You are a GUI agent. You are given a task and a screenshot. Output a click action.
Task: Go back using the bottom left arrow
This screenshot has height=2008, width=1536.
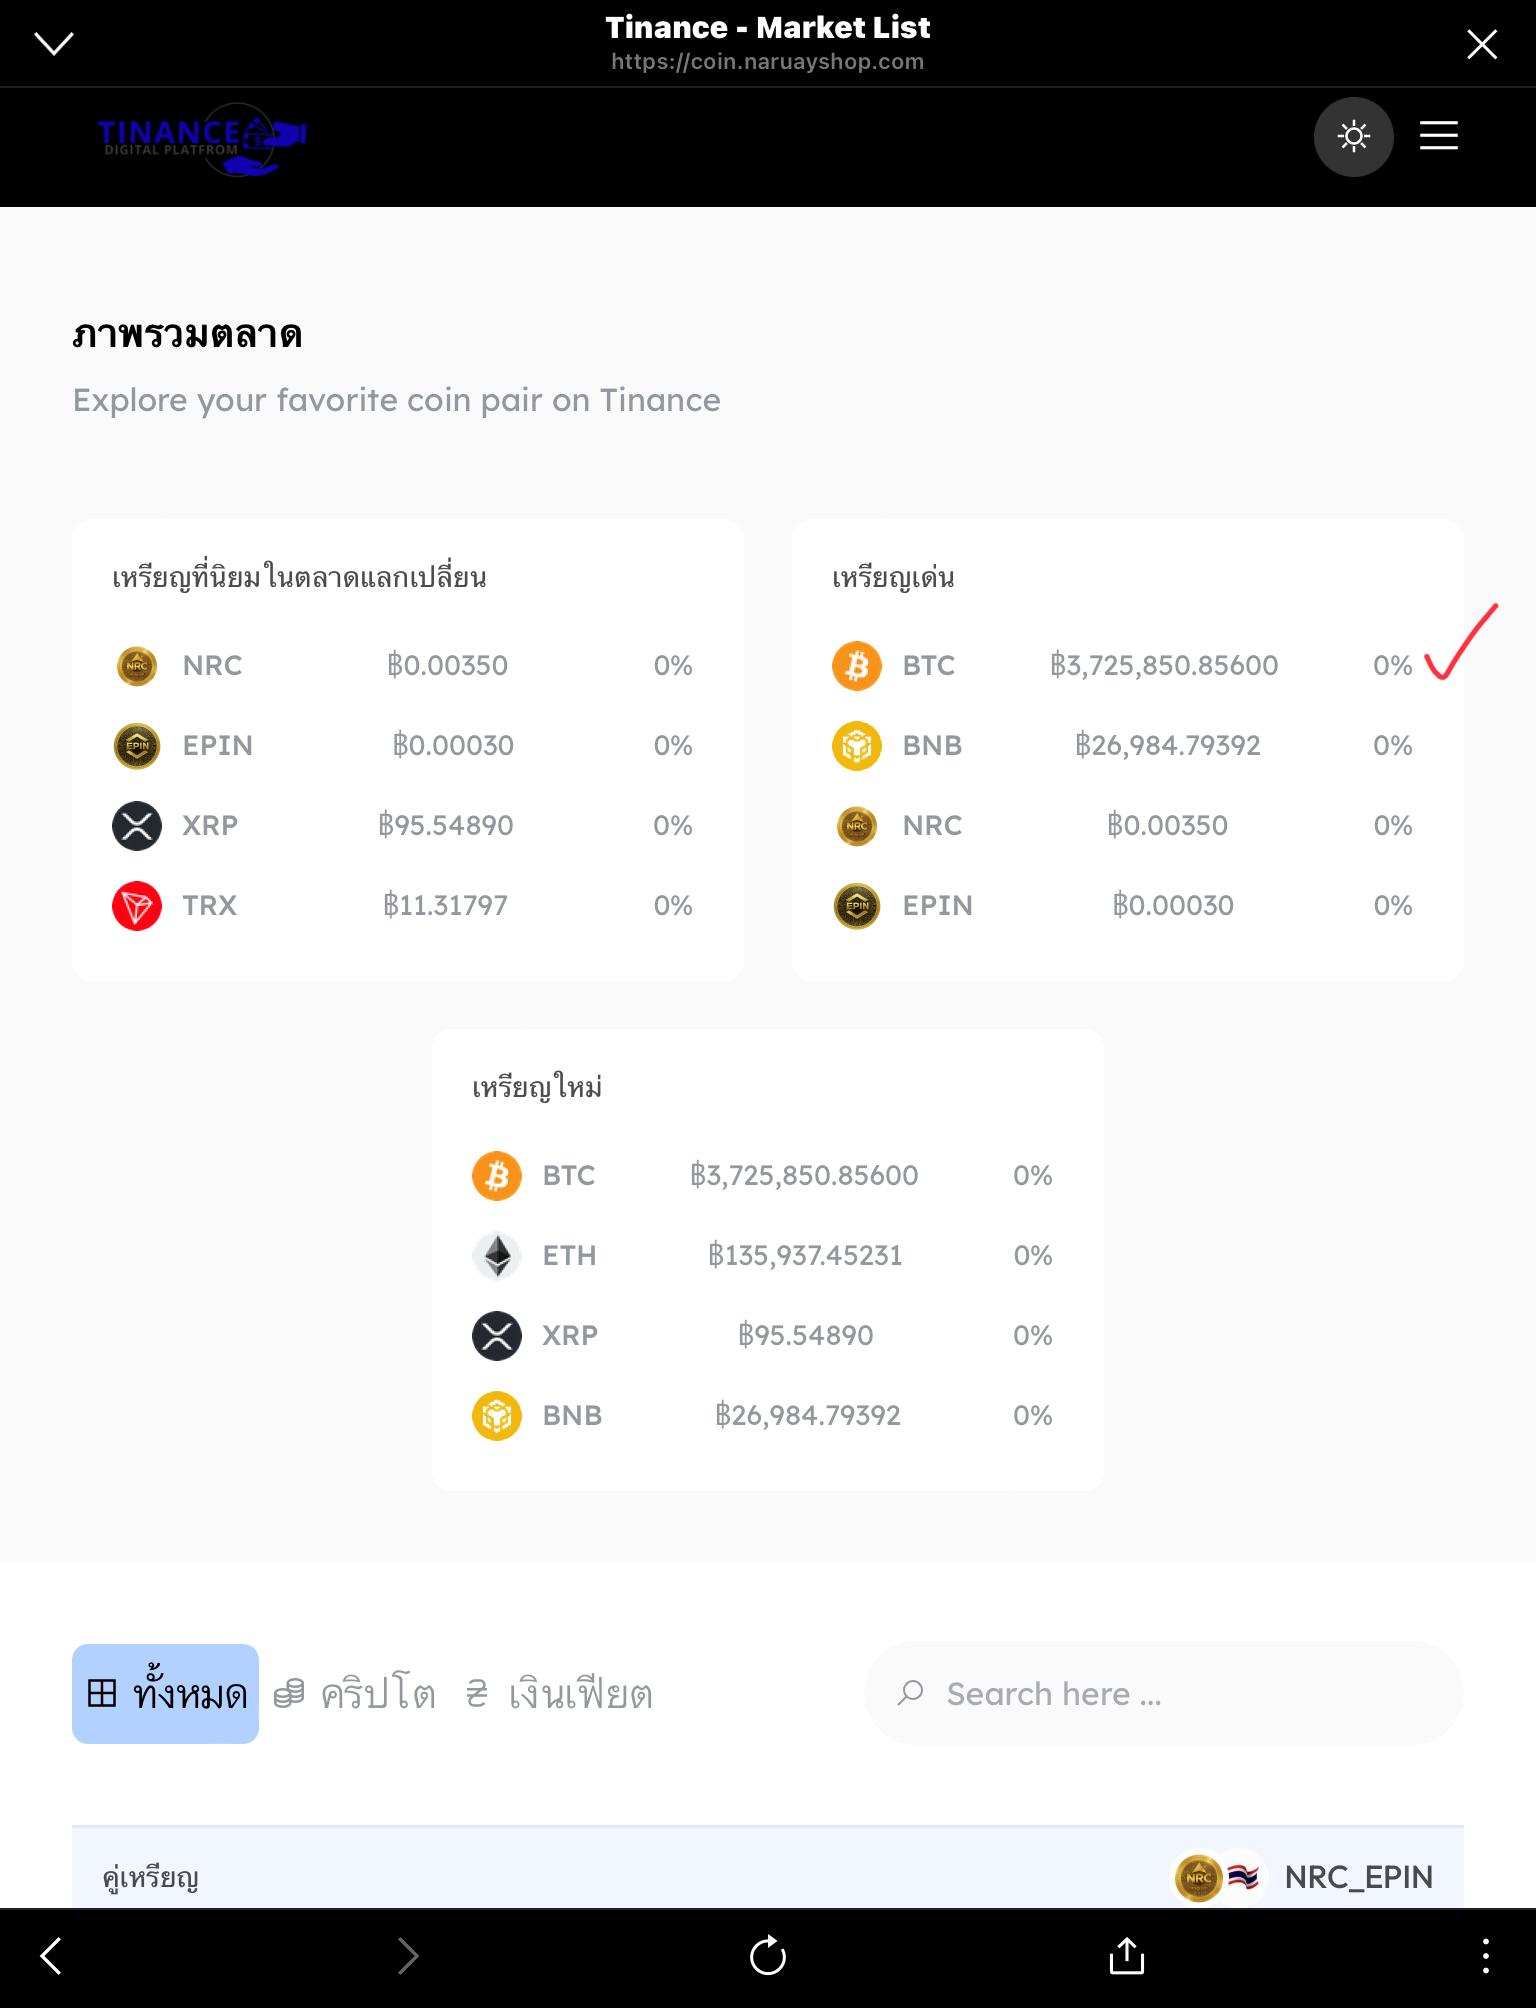(51, 1956)
